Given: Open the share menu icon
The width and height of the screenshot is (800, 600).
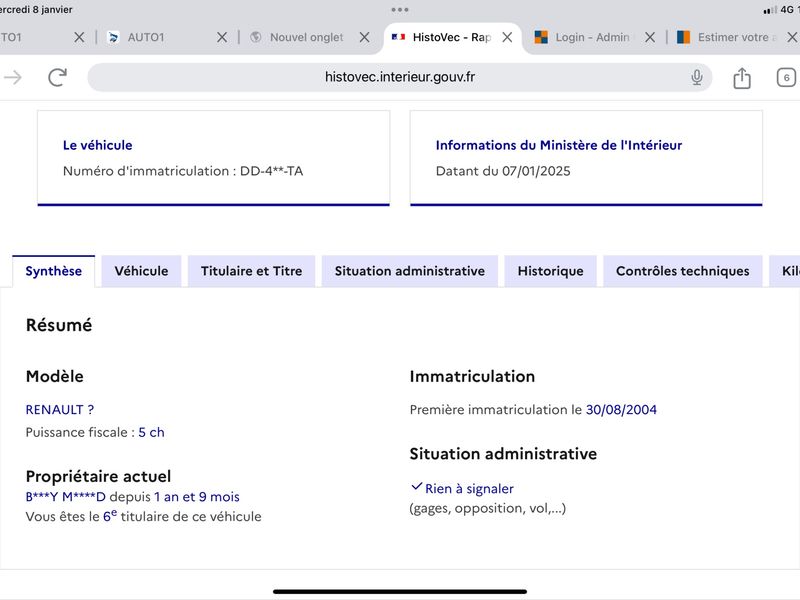Looking at the screenshot, I should pos(742,78).
